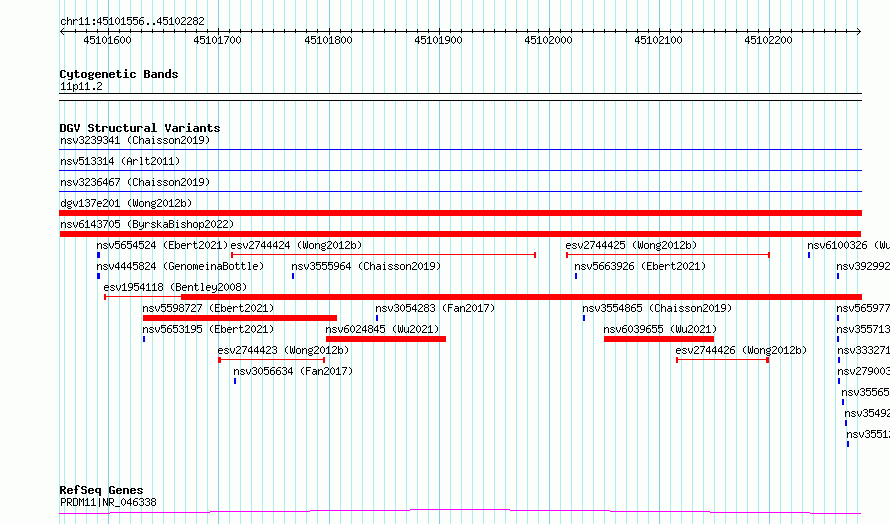Select the red bar under dgv137e201
The width and height of the screenshot is (890, 524).
pos(460,213)
